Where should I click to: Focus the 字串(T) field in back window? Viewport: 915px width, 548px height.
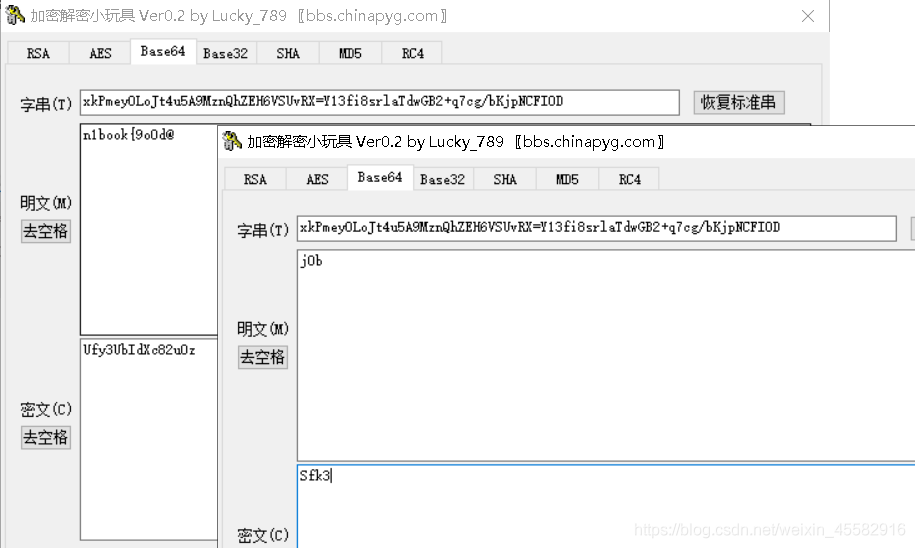380,102
